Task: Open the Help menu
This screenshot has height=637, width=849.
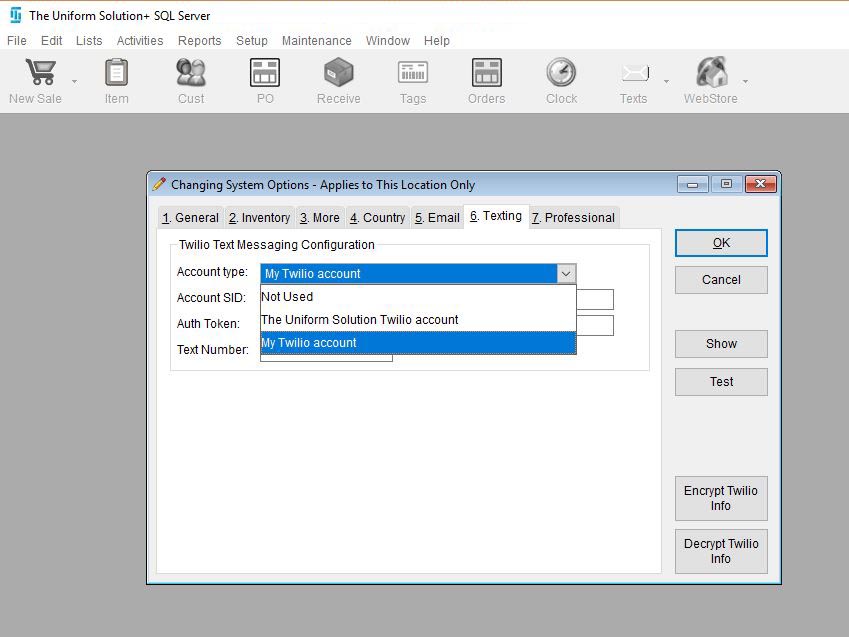Action: point(436,41)
